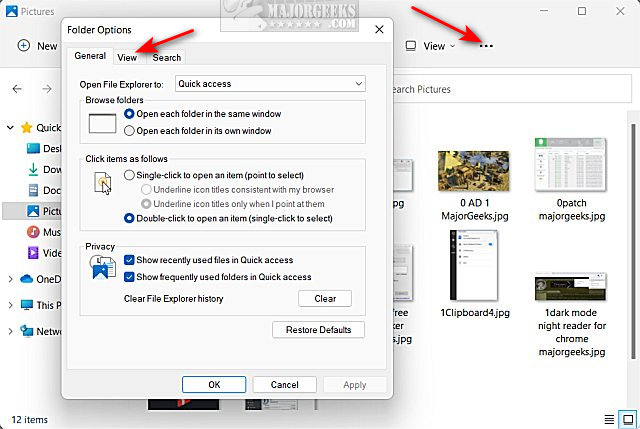Select OneDrive cloud icon
The height and width of the screenshot is (429, 640).
pos(27,279)
